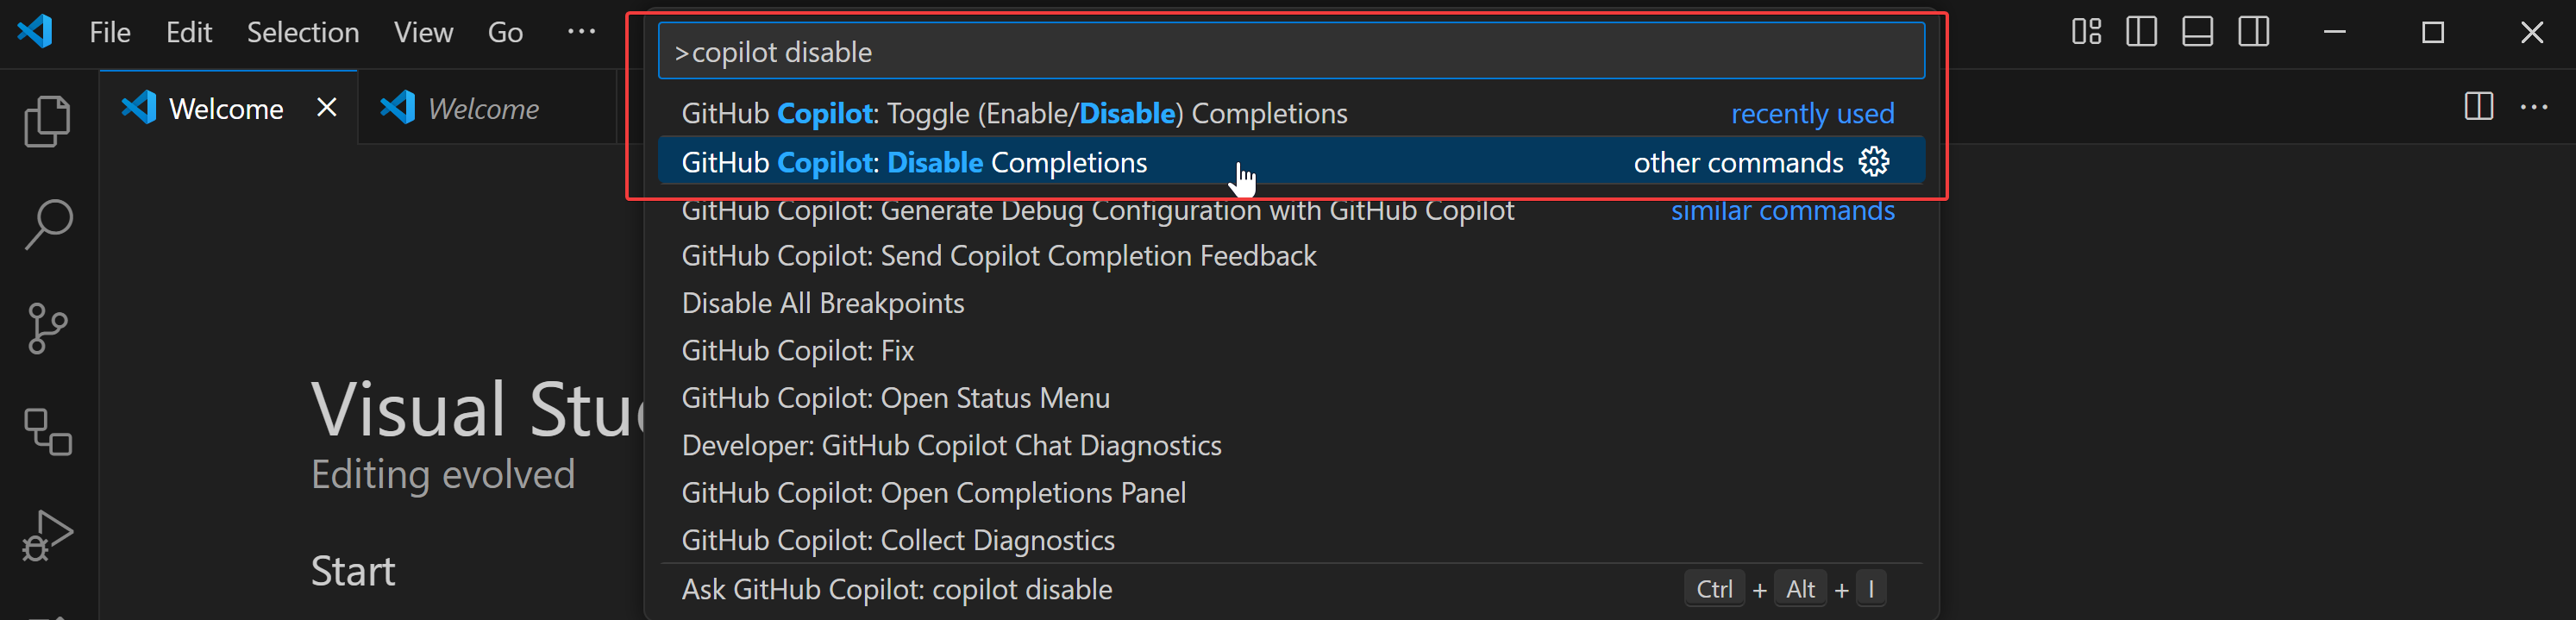This screenshot has height=620, width=2576.
Task: Open the Explorer view in activity bar
Action: pyautogui.click(x=47, y=122)
